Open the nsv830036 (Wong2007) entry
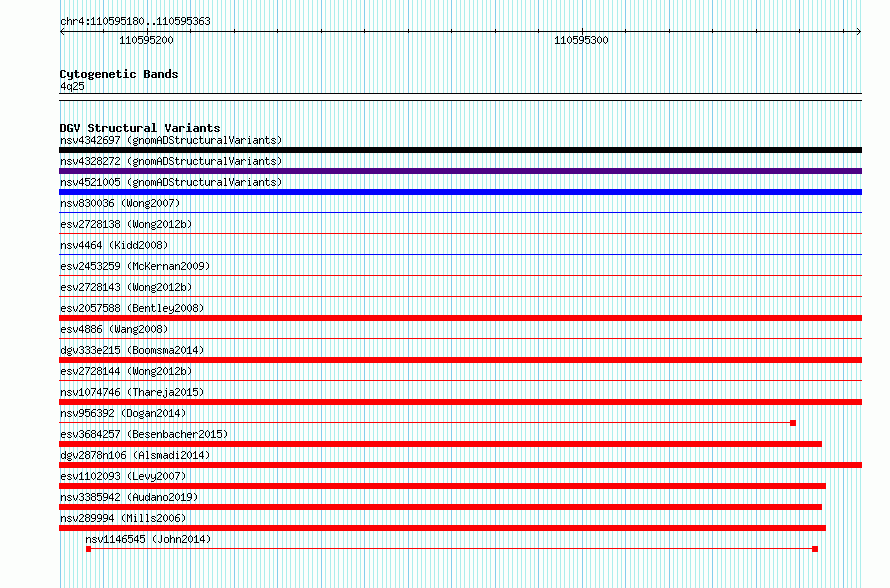This screenshot has width=890, height=588. 120,203
